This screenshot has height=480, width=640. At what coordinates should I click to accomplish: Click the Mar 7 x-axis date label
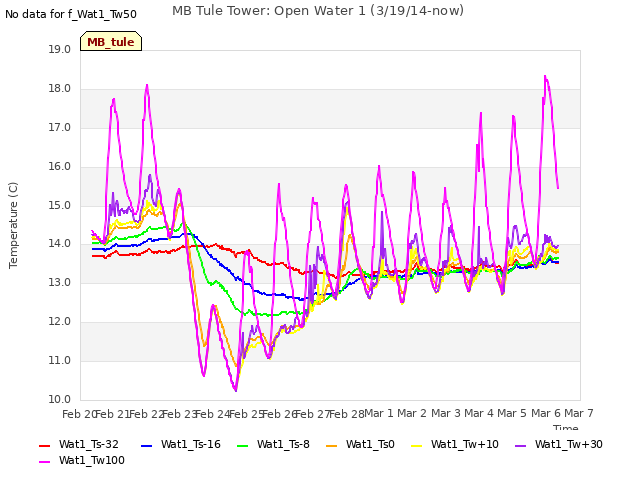coord(579,413)
